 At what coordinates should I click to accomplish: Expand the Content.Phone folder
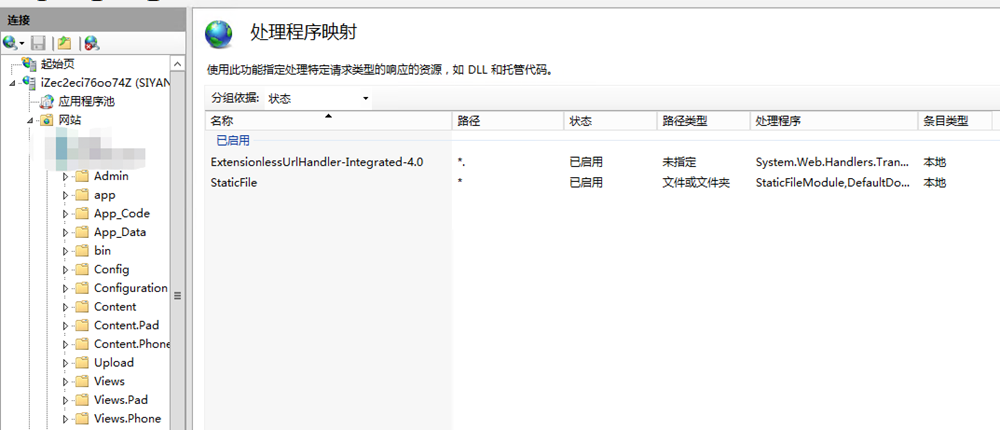click(x=65, y=345)
